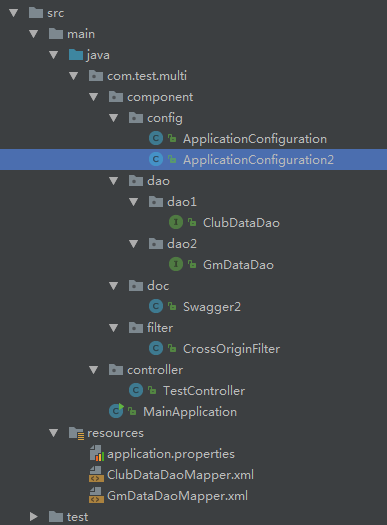The height and width of the screenshot is (525, 387).
Task: Click the doc package icon
Action: pos(136,286)
